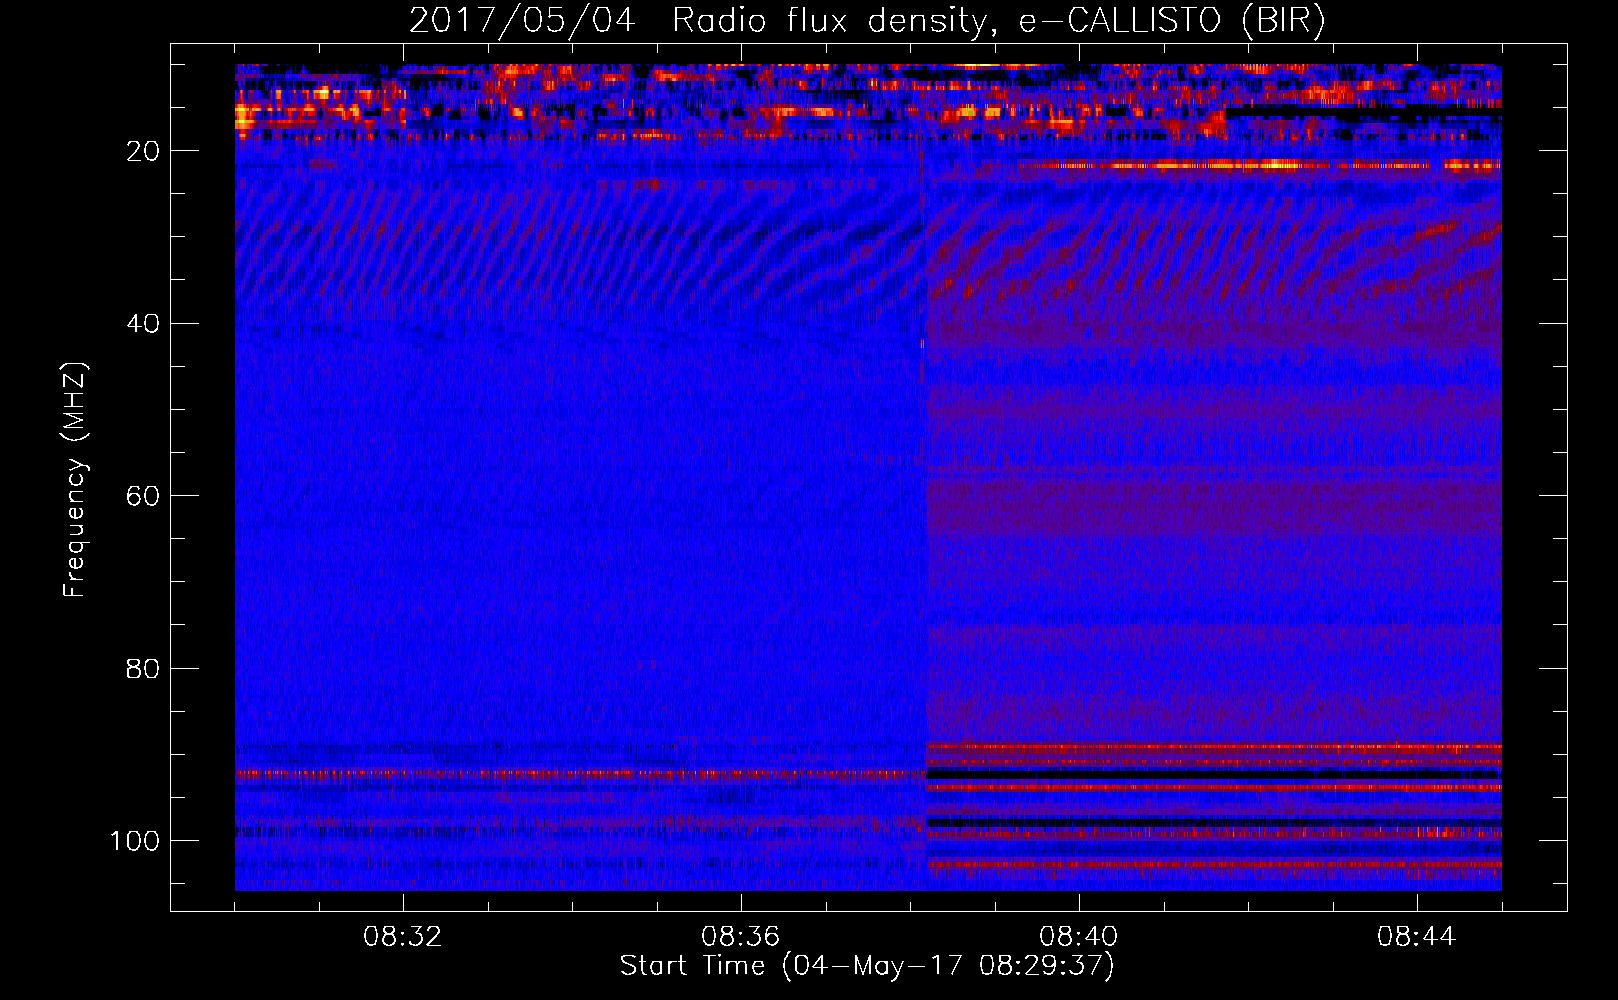Click the 08:32 time tick label

403,937
